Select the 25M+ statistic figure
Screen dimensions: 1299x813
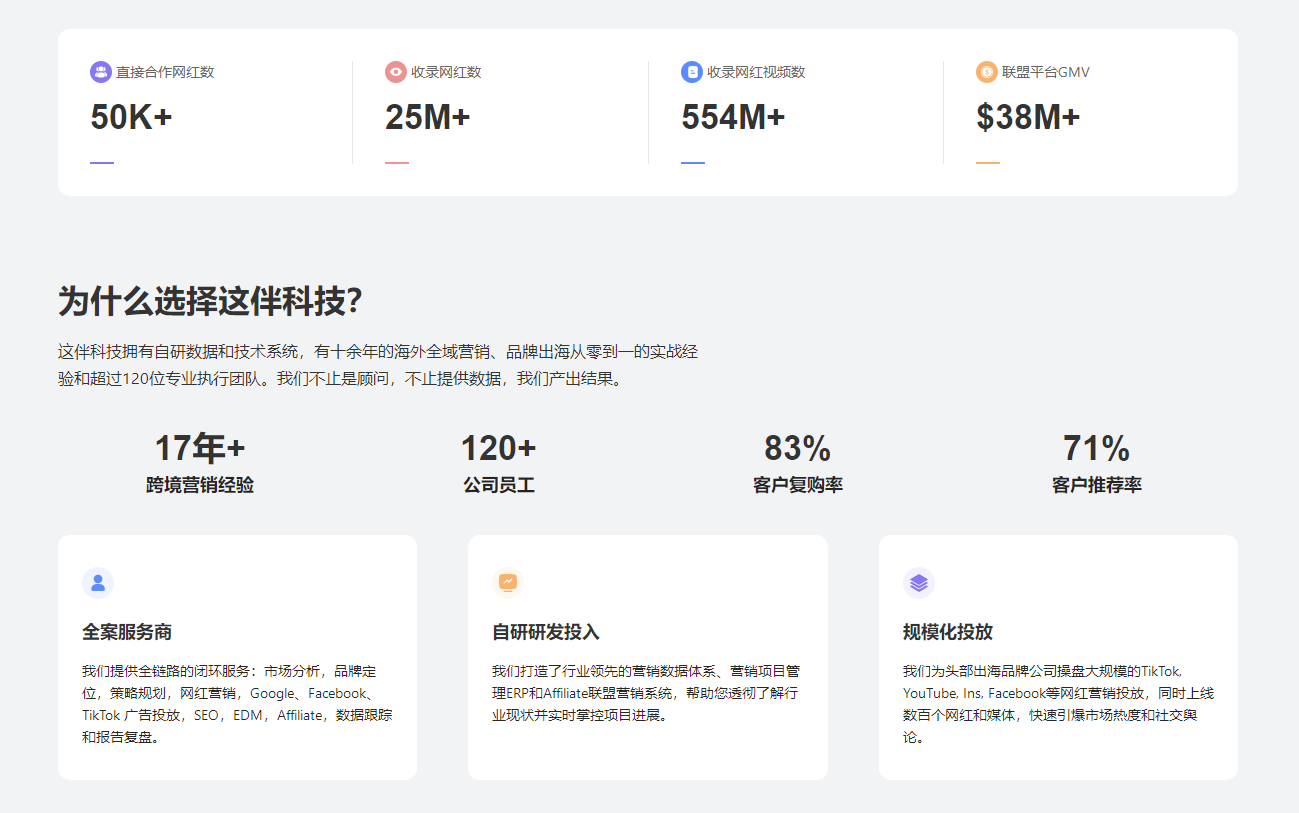tap(427, 118)
